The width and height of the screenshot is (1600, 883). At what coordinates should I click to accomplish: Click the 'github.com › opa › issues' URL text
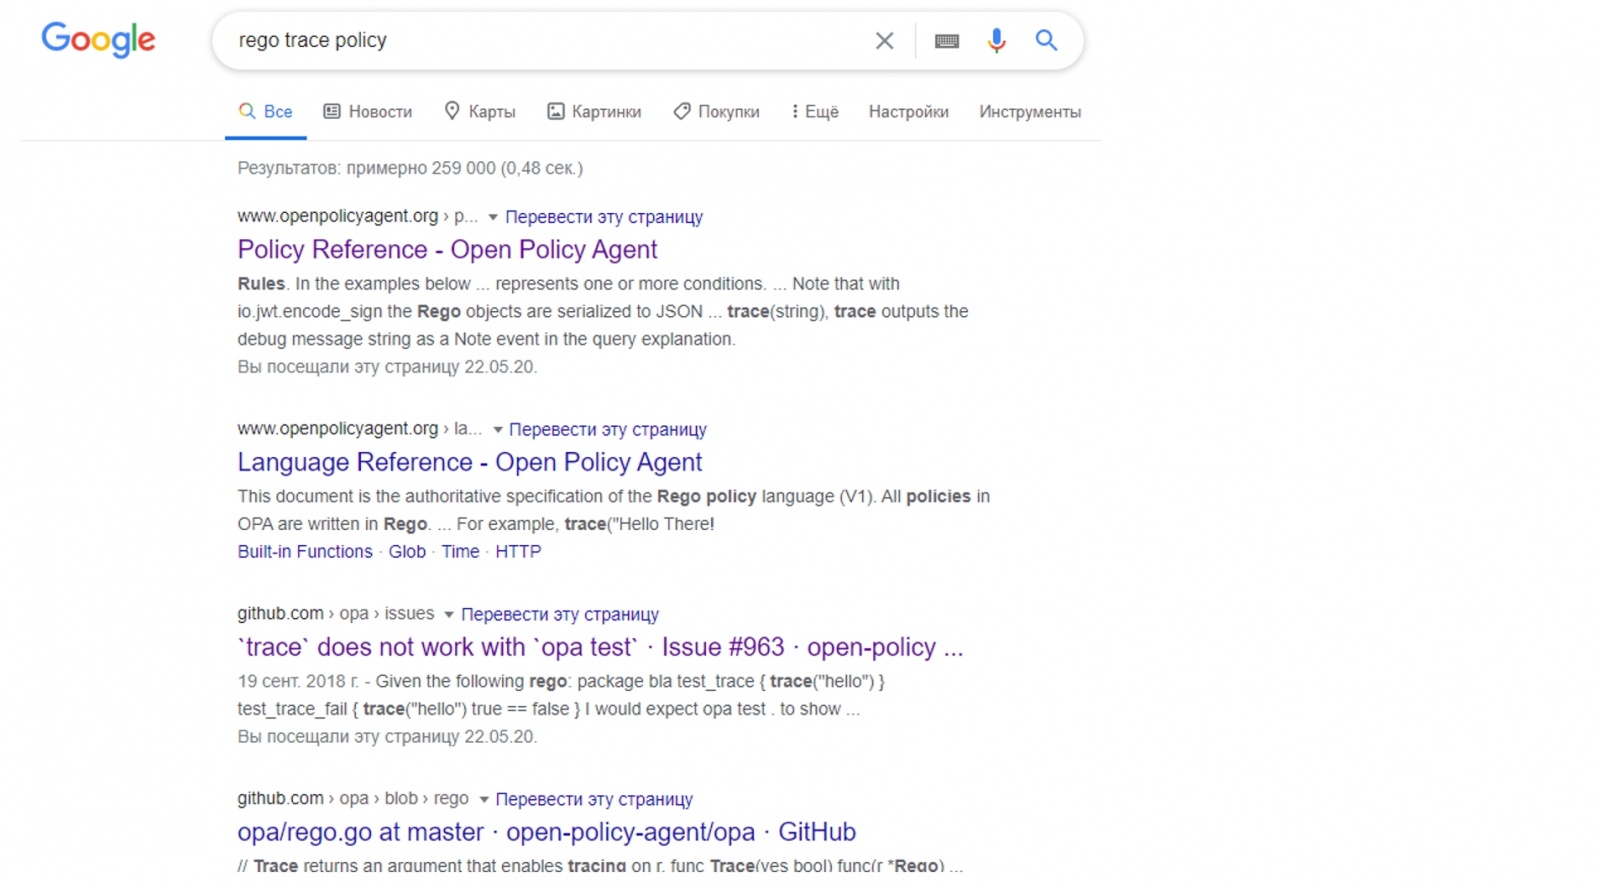pyautogui.click(x=336, y=614)
